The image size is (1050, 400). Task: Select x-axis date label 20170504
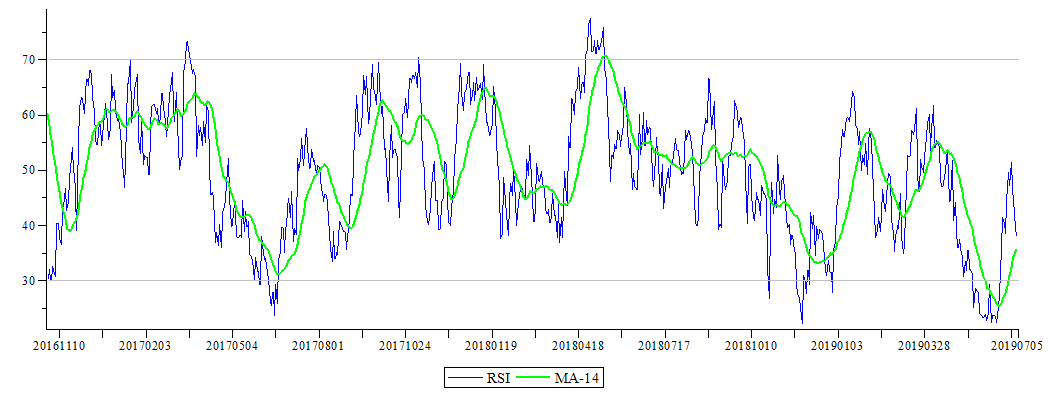pos(233,346)
